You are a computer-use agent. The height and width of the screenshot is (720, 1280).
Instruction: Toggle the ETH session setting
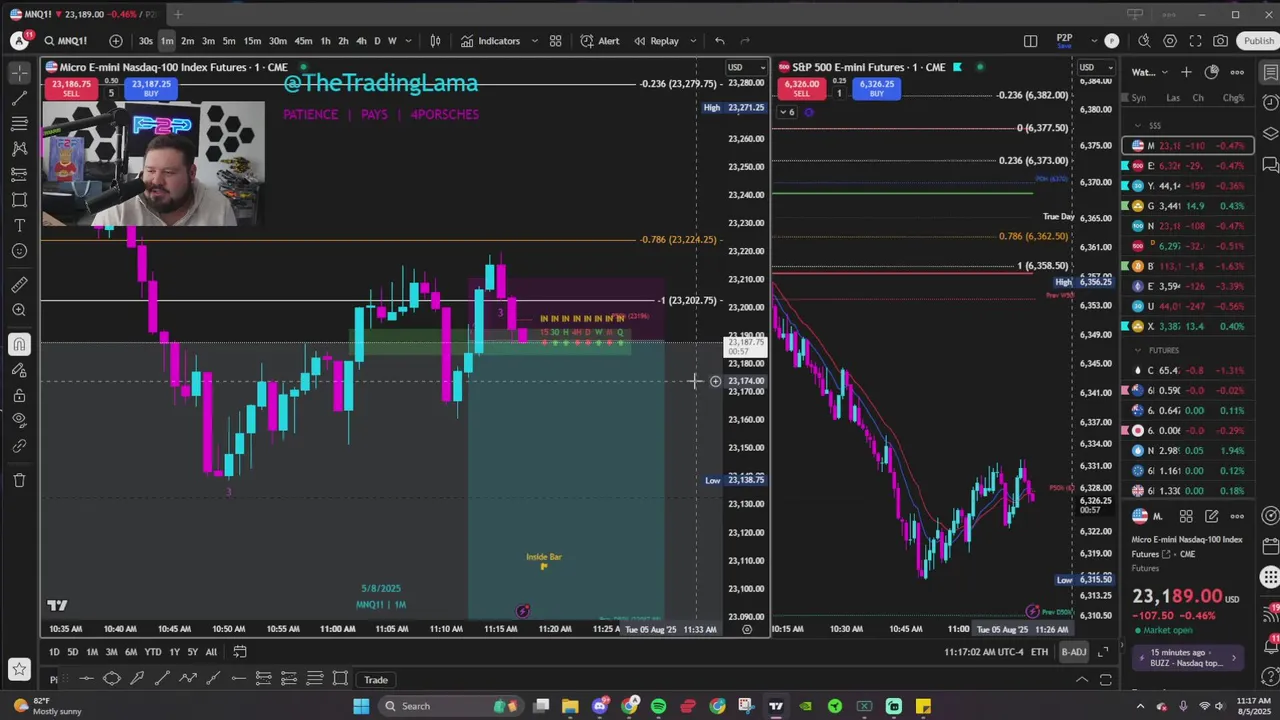coord(1040,652)
